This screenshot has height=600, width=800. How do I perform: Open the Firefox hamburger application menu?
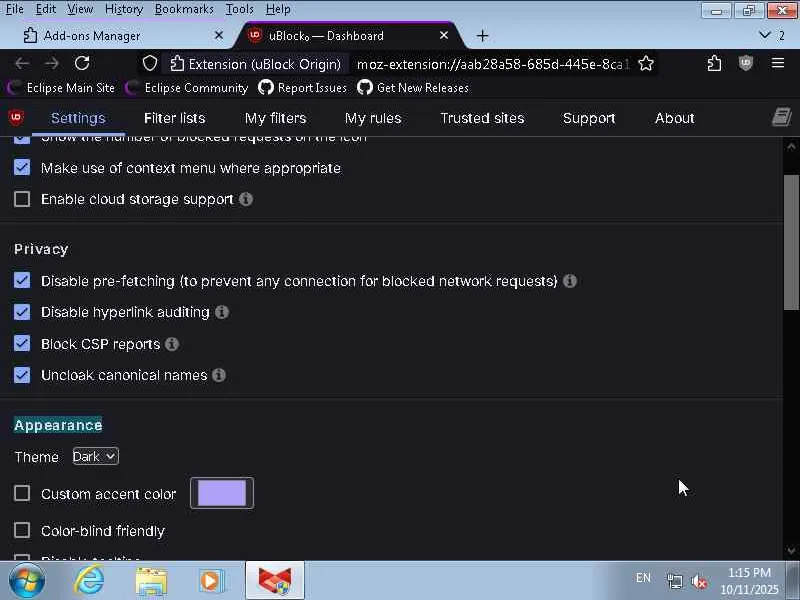[778, 63]
